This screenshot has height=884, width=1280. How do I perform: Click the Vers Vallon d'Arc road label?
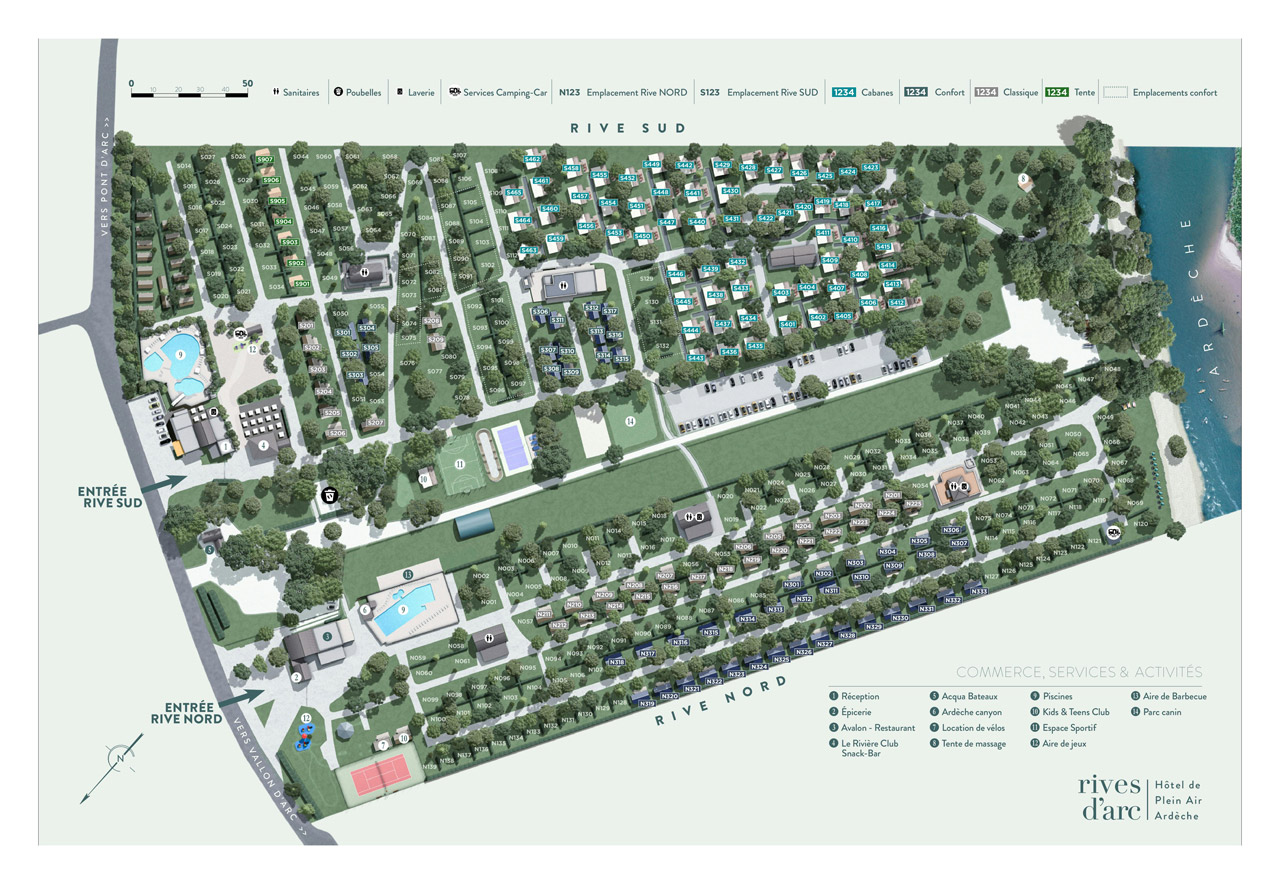point(271,776)
